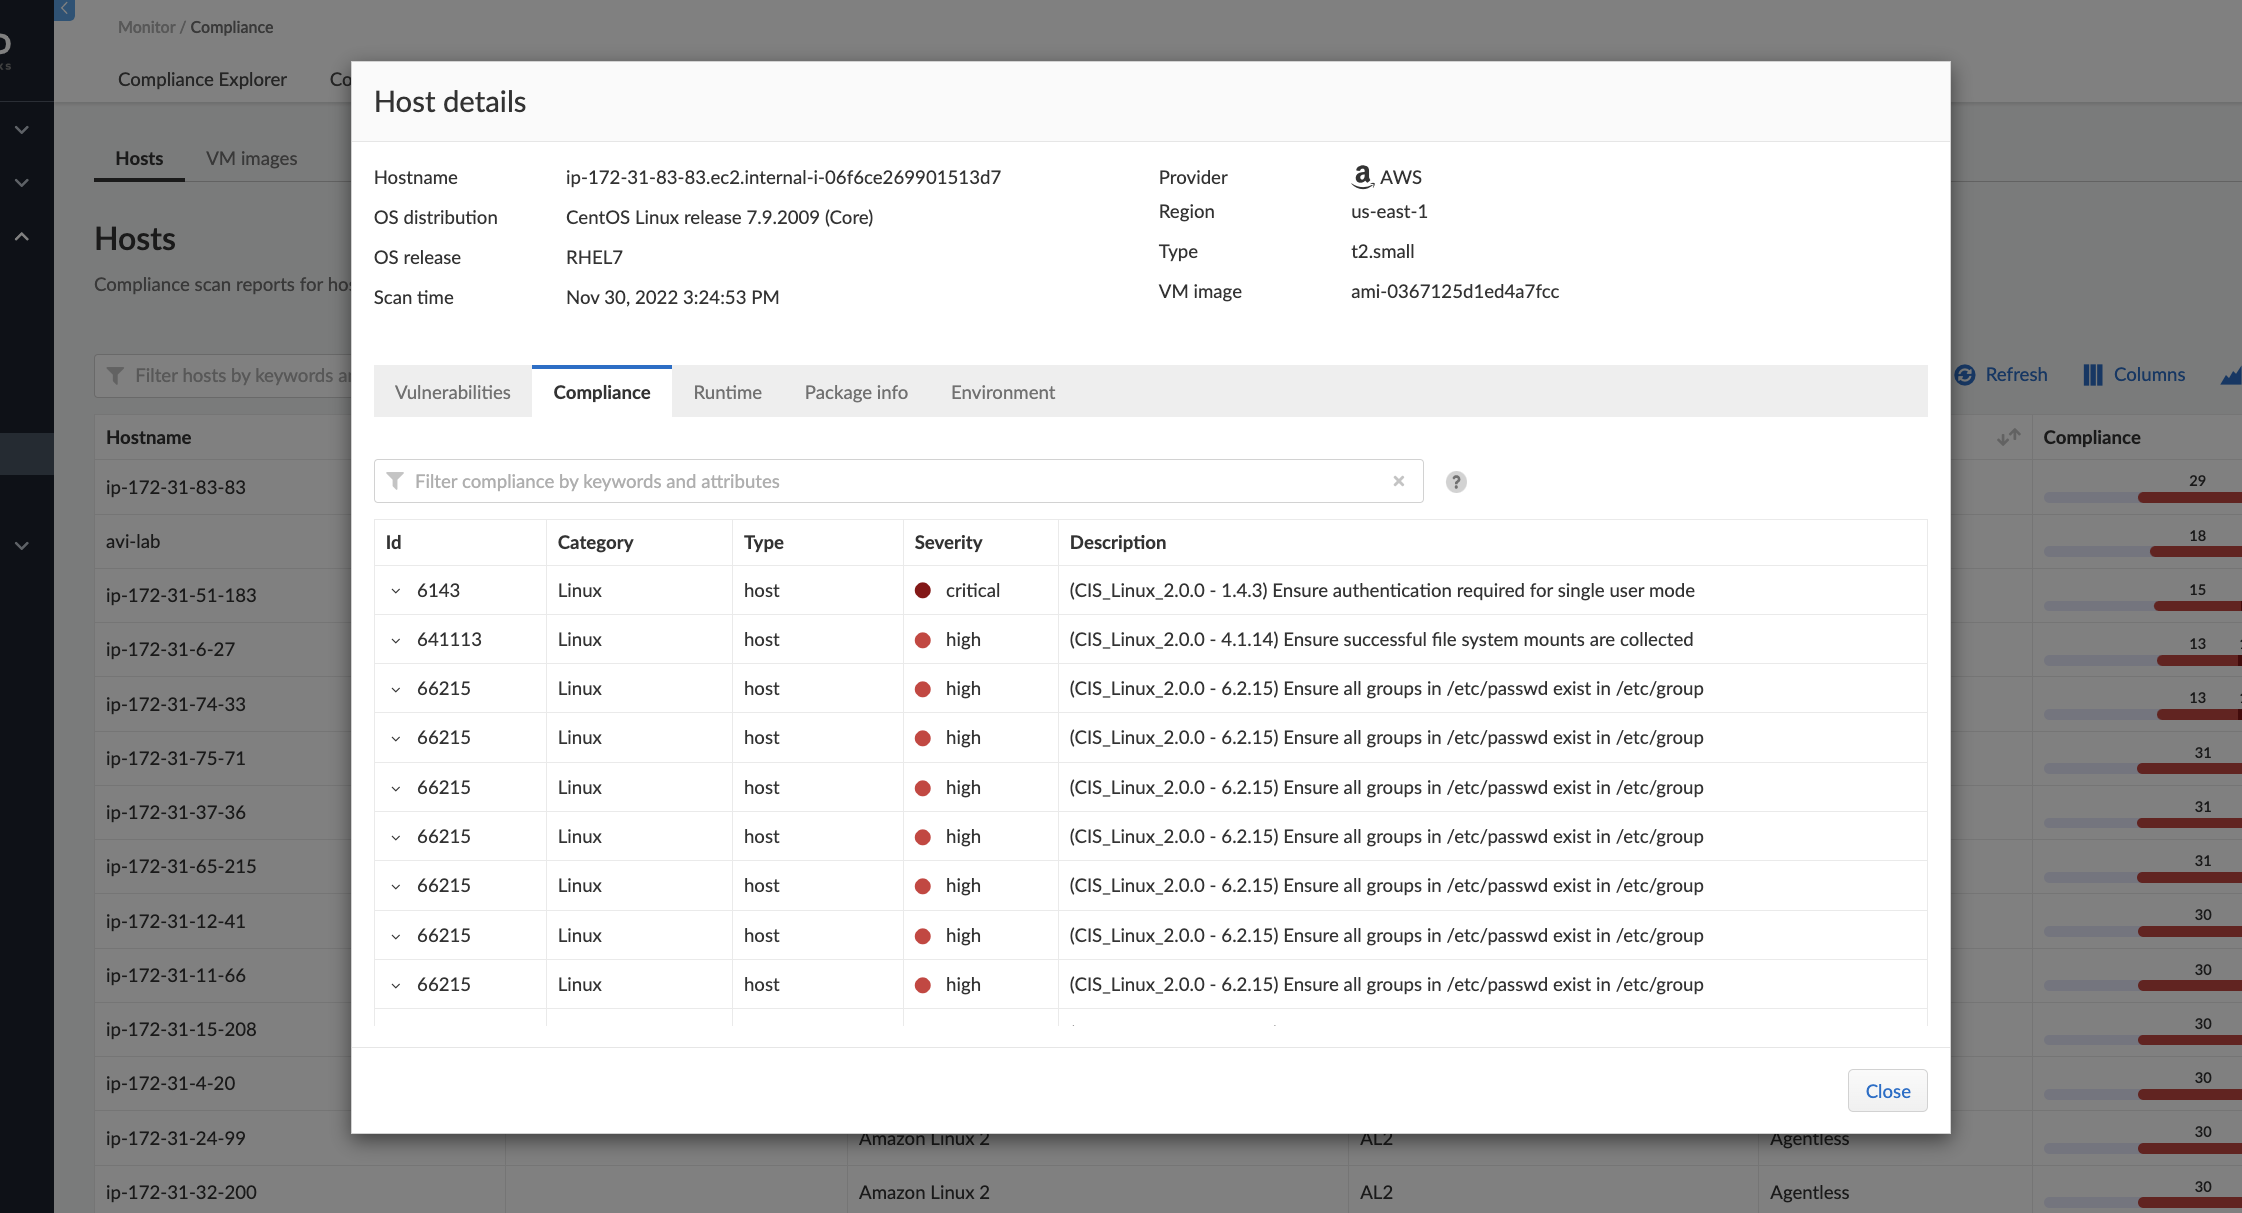Close the Host details dialog

coord(1887,1091)
